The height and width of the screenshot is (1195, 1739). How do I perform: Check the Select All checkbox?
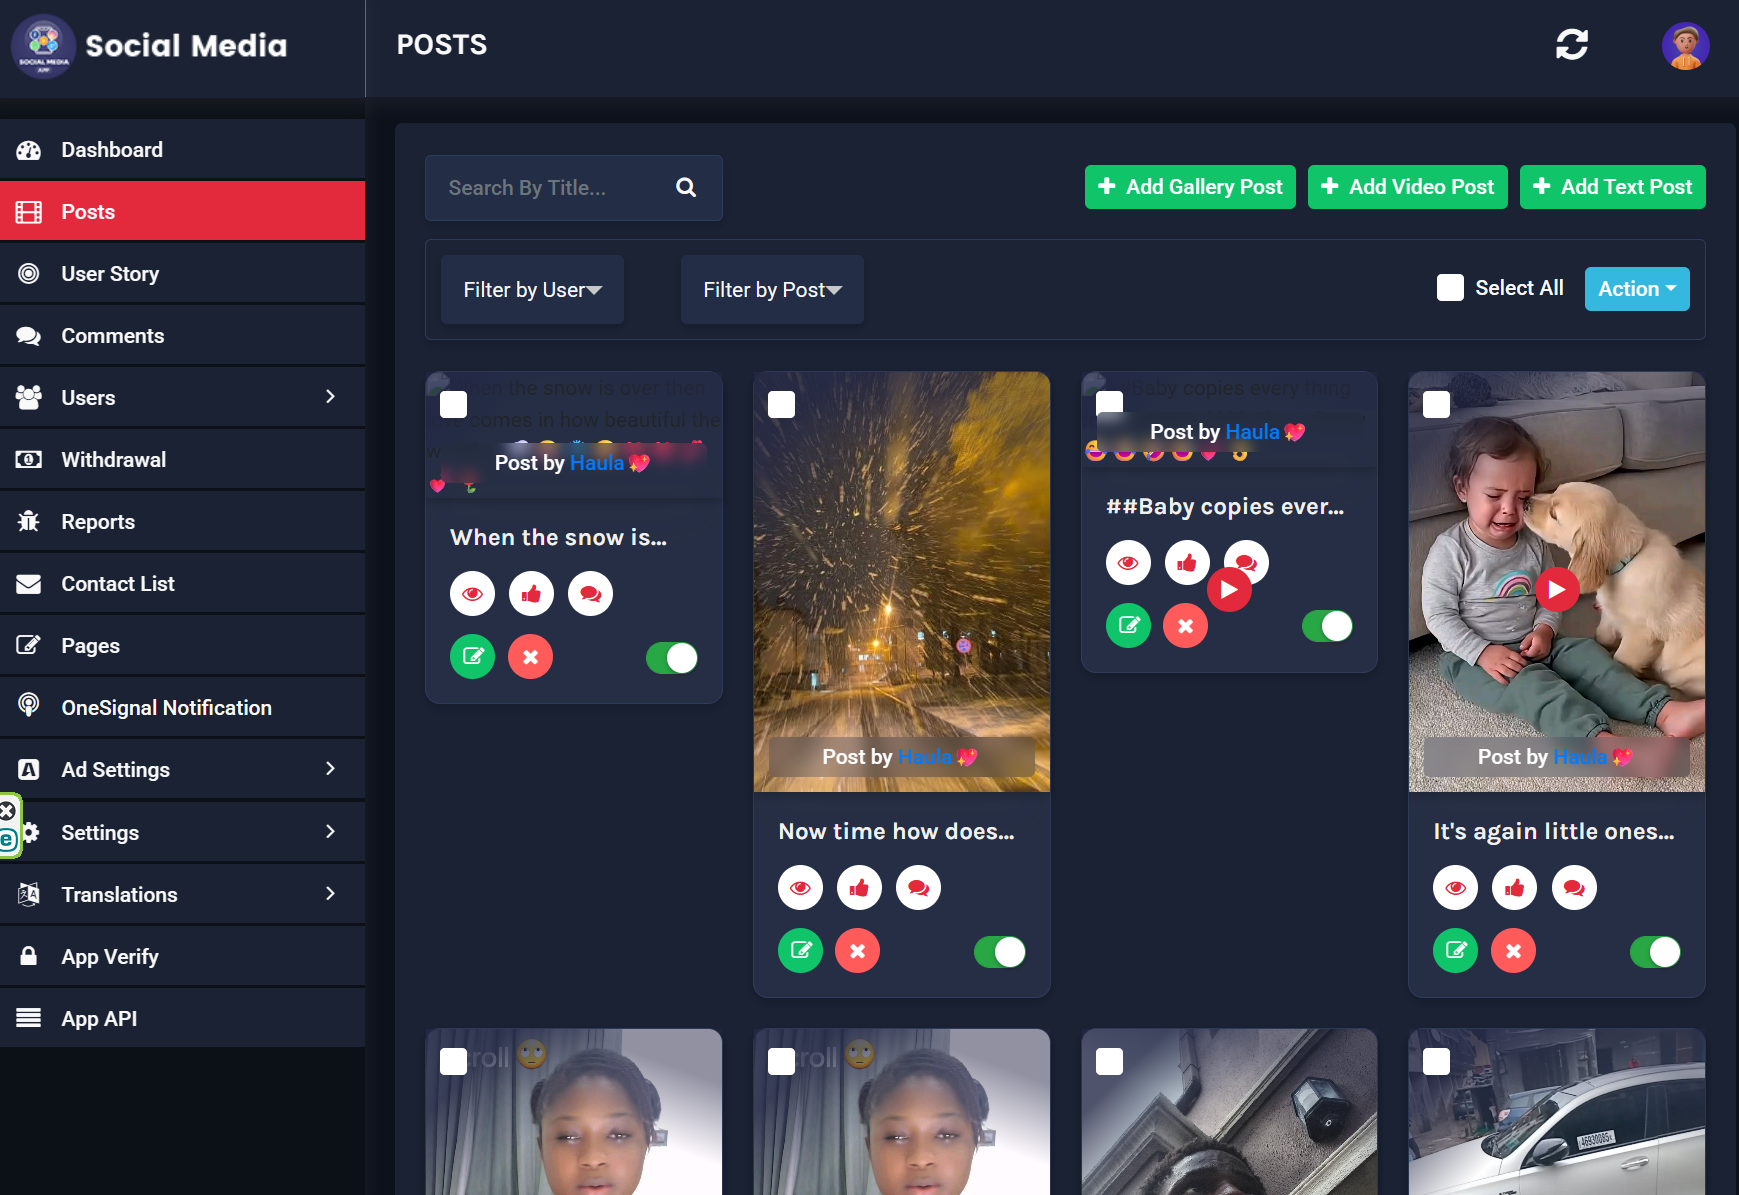(x=1450, y=288)
